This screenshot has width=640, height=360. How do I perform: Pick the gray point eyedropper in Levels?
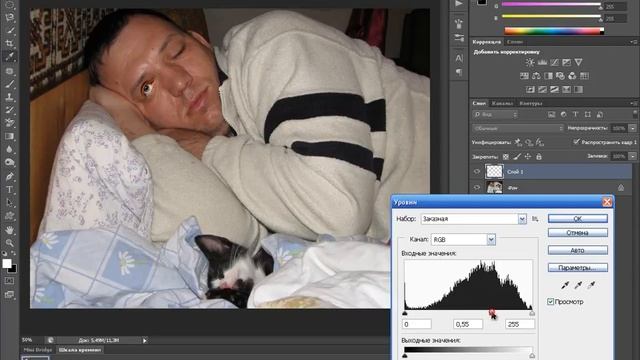tap(578, 285)
